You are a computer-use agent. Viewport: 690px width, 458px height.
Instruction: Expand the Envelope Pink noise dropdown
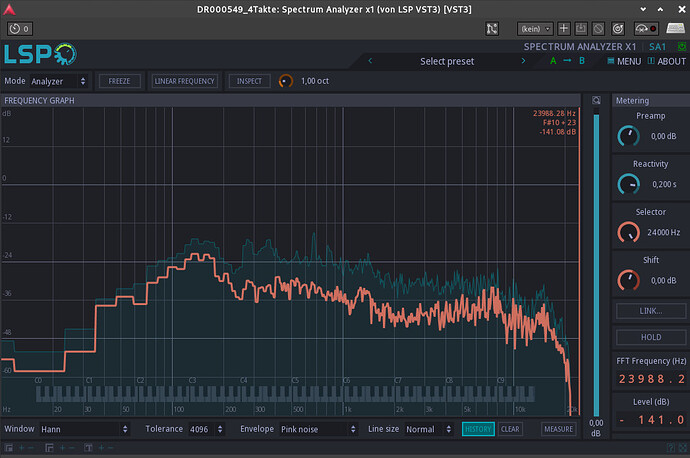click(317, 429)
